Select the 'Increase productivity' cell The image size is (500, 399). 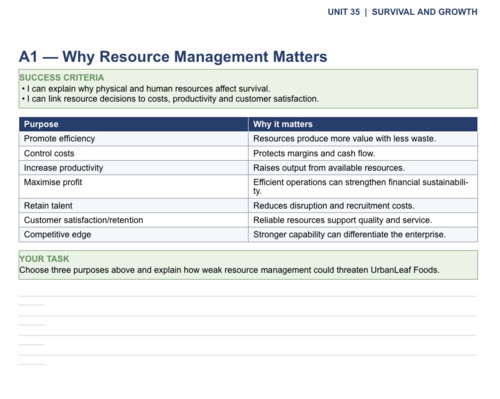pyautogui.click(x=134, y=168)
